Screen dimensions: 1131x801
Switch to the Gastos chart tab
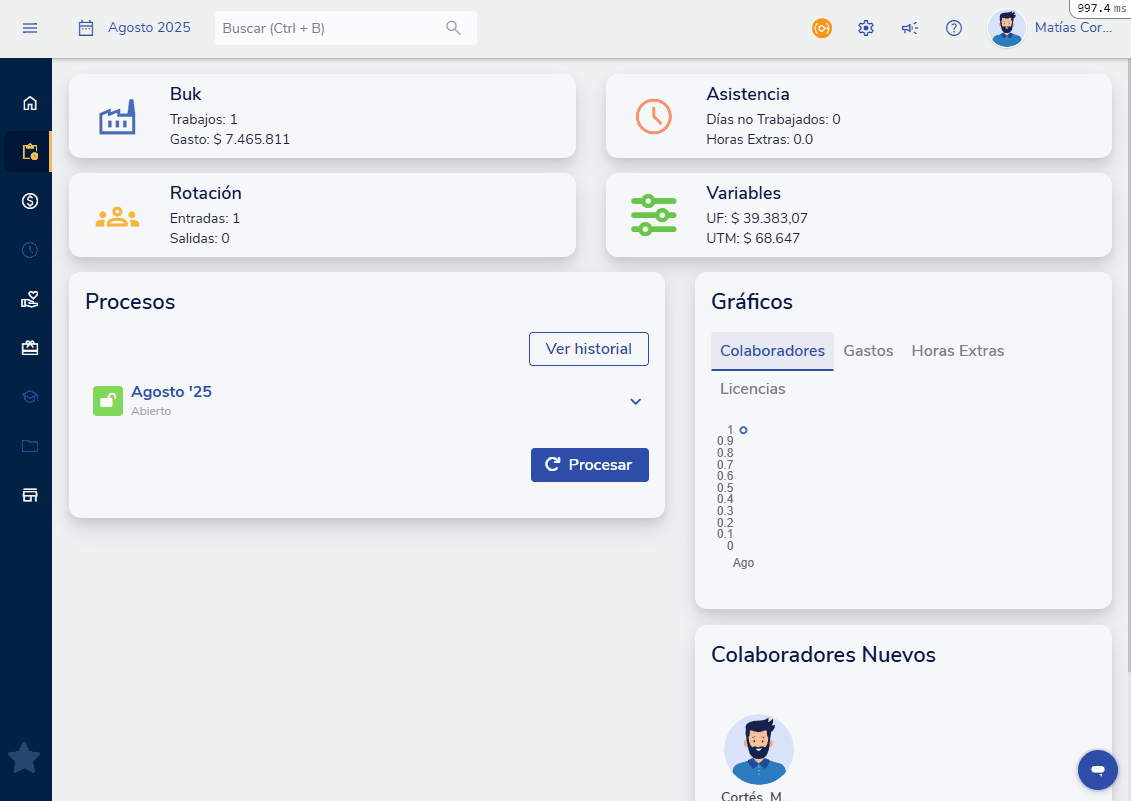(868, 351)
